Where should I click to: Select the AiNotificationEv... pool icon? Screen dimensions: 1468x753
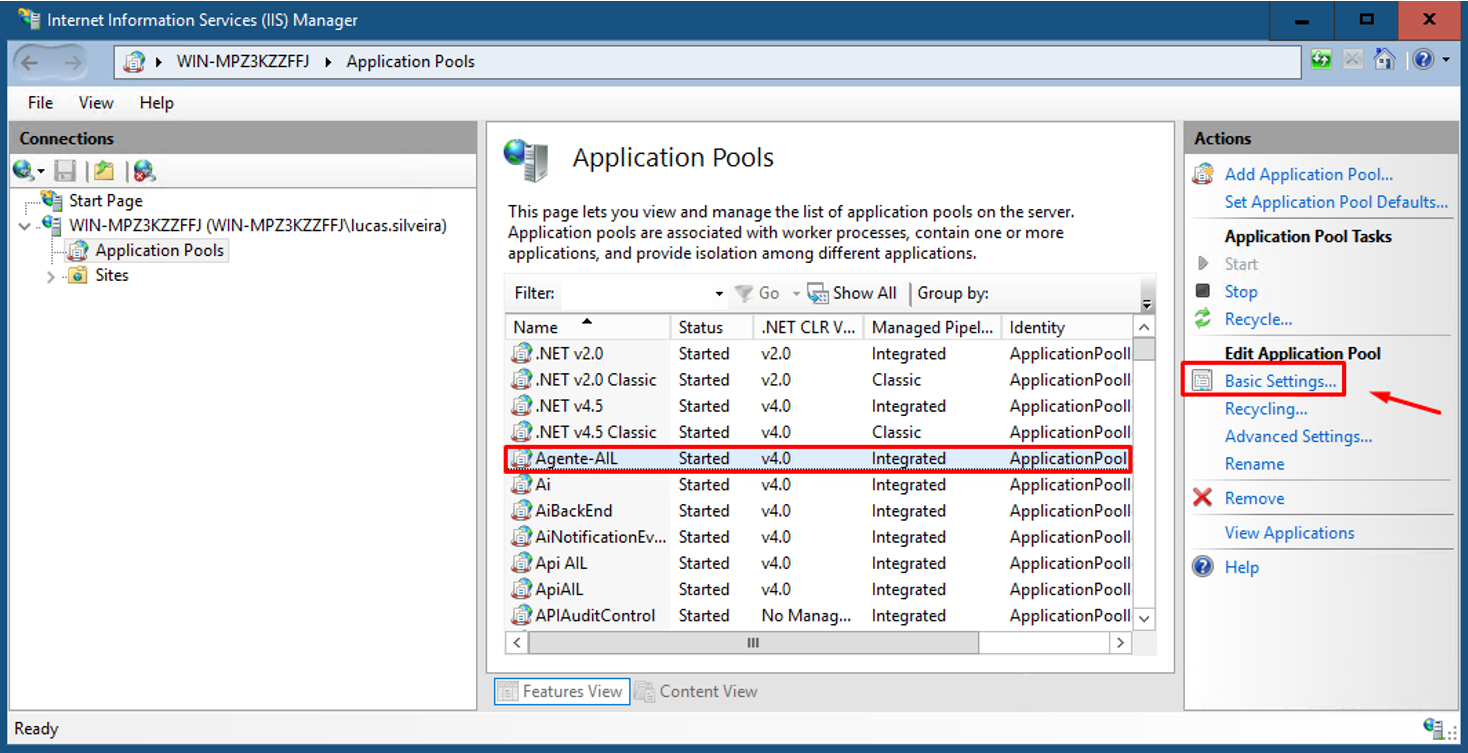(521, 537)
